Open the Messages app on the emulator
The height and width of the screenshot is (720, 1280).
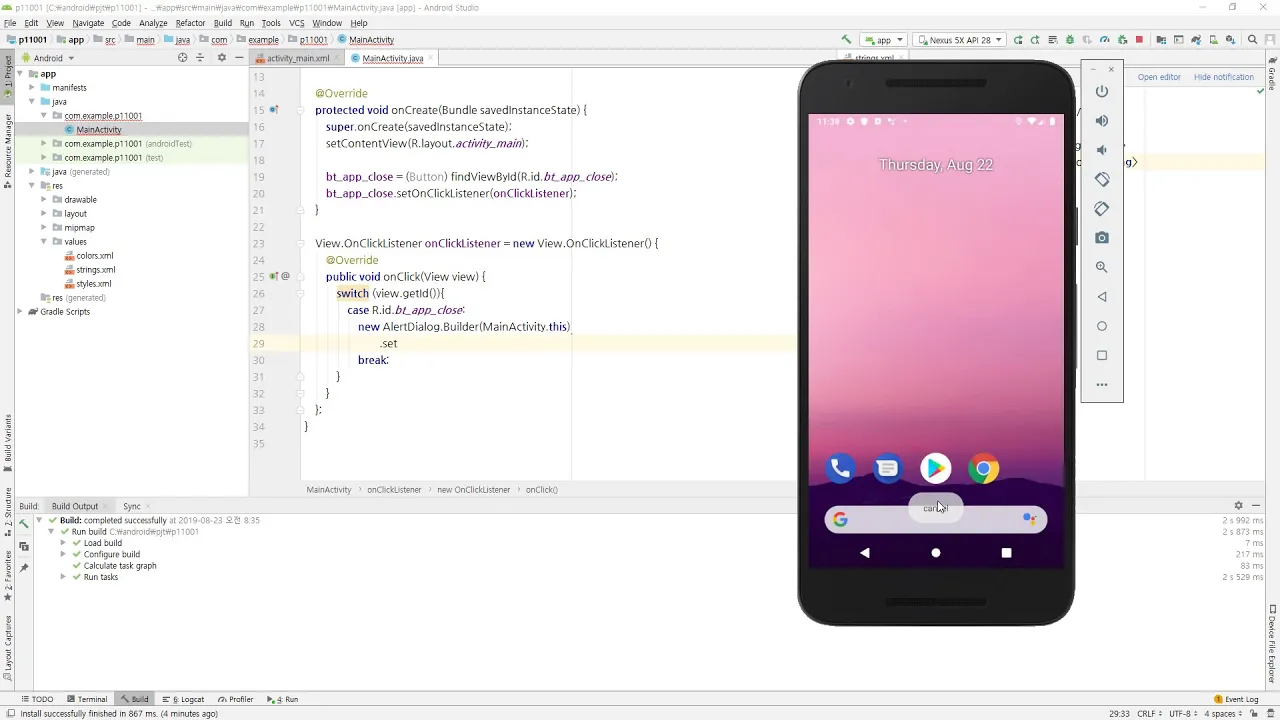(888, 468)
